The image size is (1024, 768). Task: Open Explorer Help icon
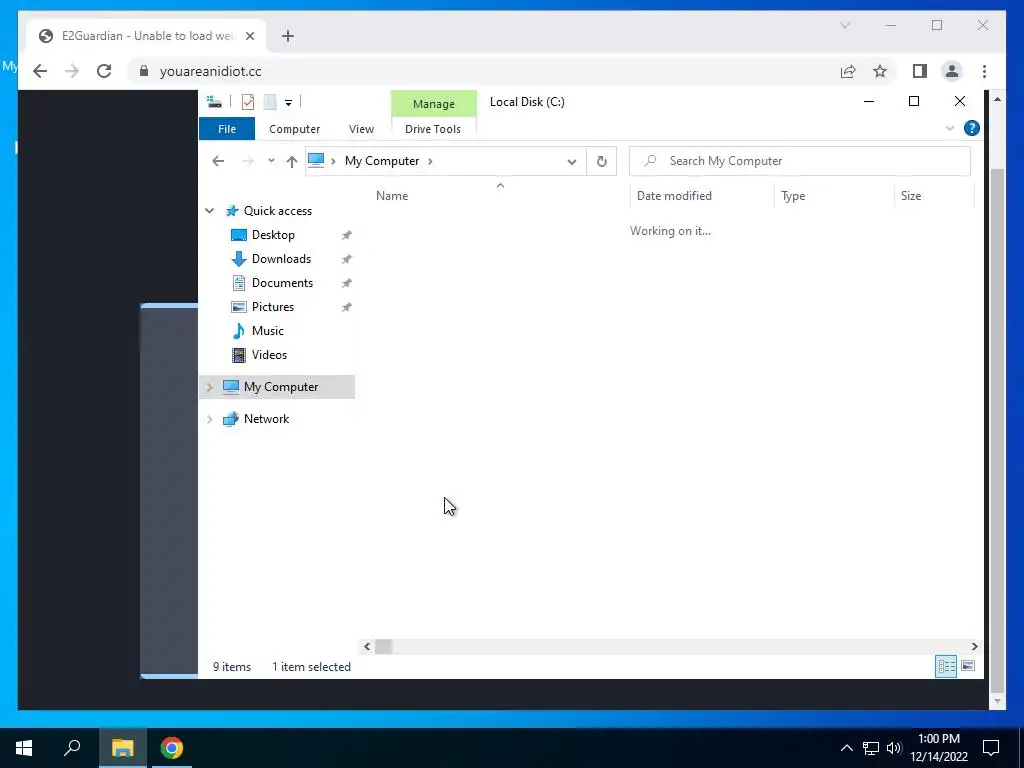click(971, 129)
